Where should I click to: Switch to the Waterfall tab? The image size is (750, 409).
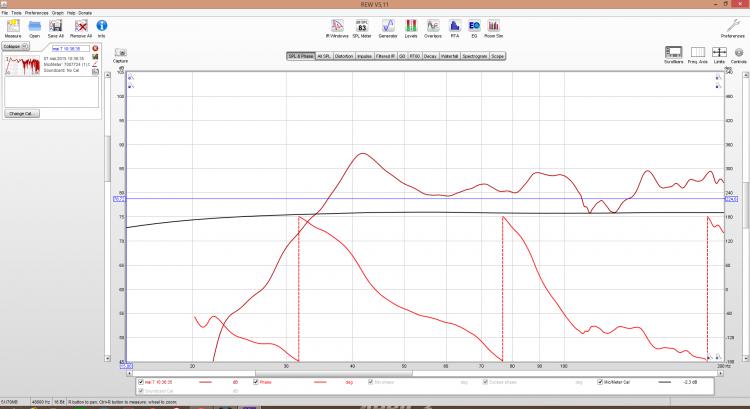click(x=449, y=57)
